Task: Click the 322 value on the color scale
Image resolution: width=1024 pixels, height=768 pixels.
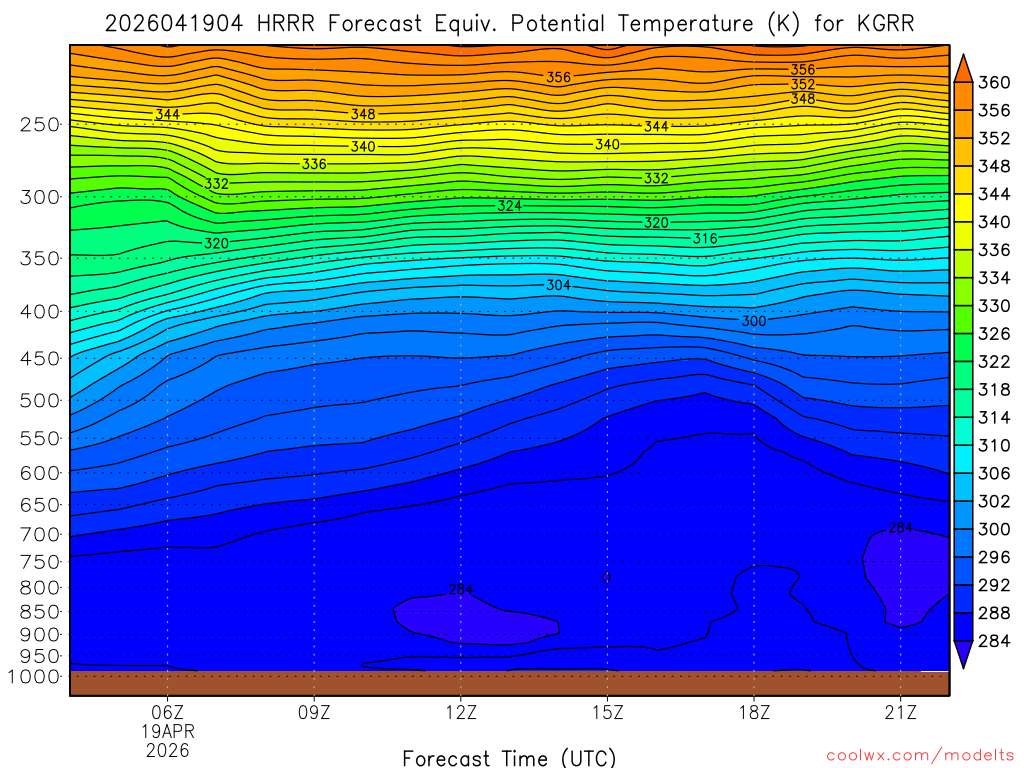Action: (994, 362)
